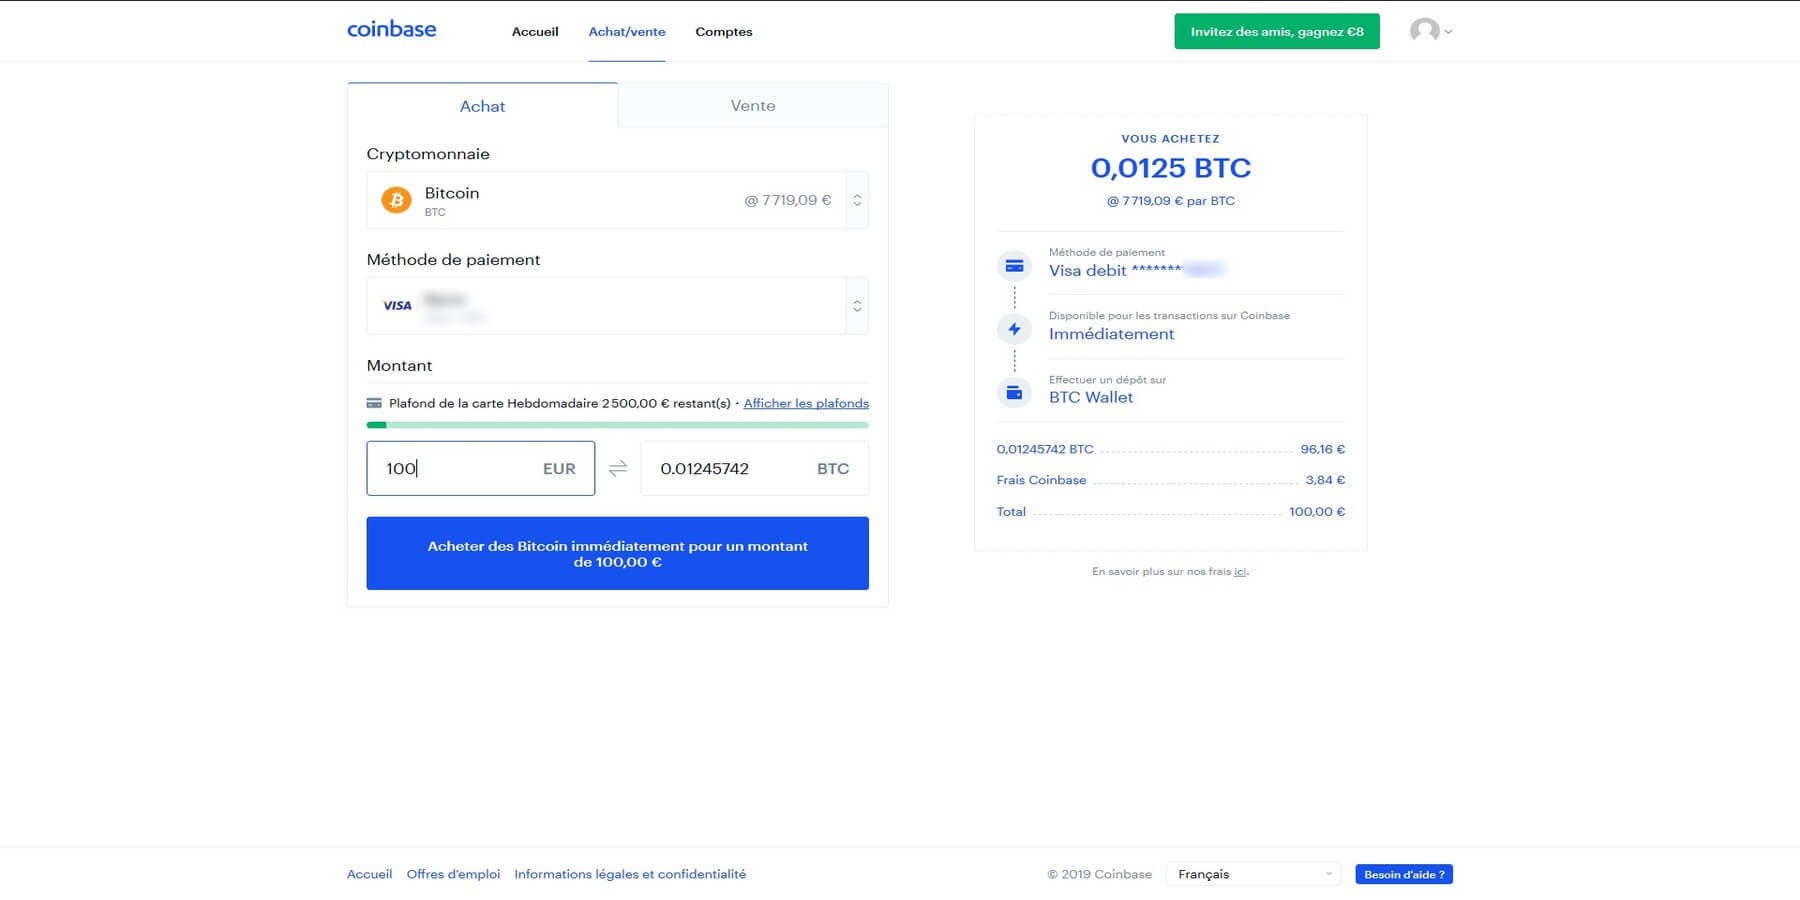Open the Français language dropdown
The height and width of the screenshot is (900, 1800).
tap(1253, 874)
